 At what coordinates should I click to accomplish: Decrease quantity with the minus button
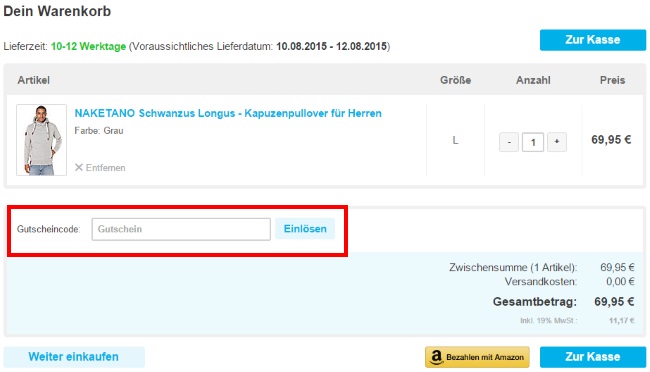click(509, 142)
